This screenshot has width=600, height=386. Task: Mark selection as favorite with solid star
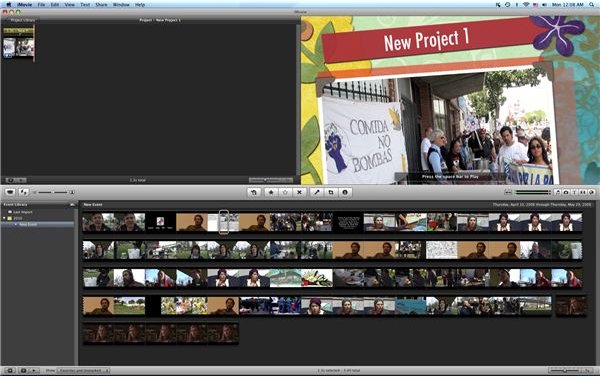(x=271, y=192)
